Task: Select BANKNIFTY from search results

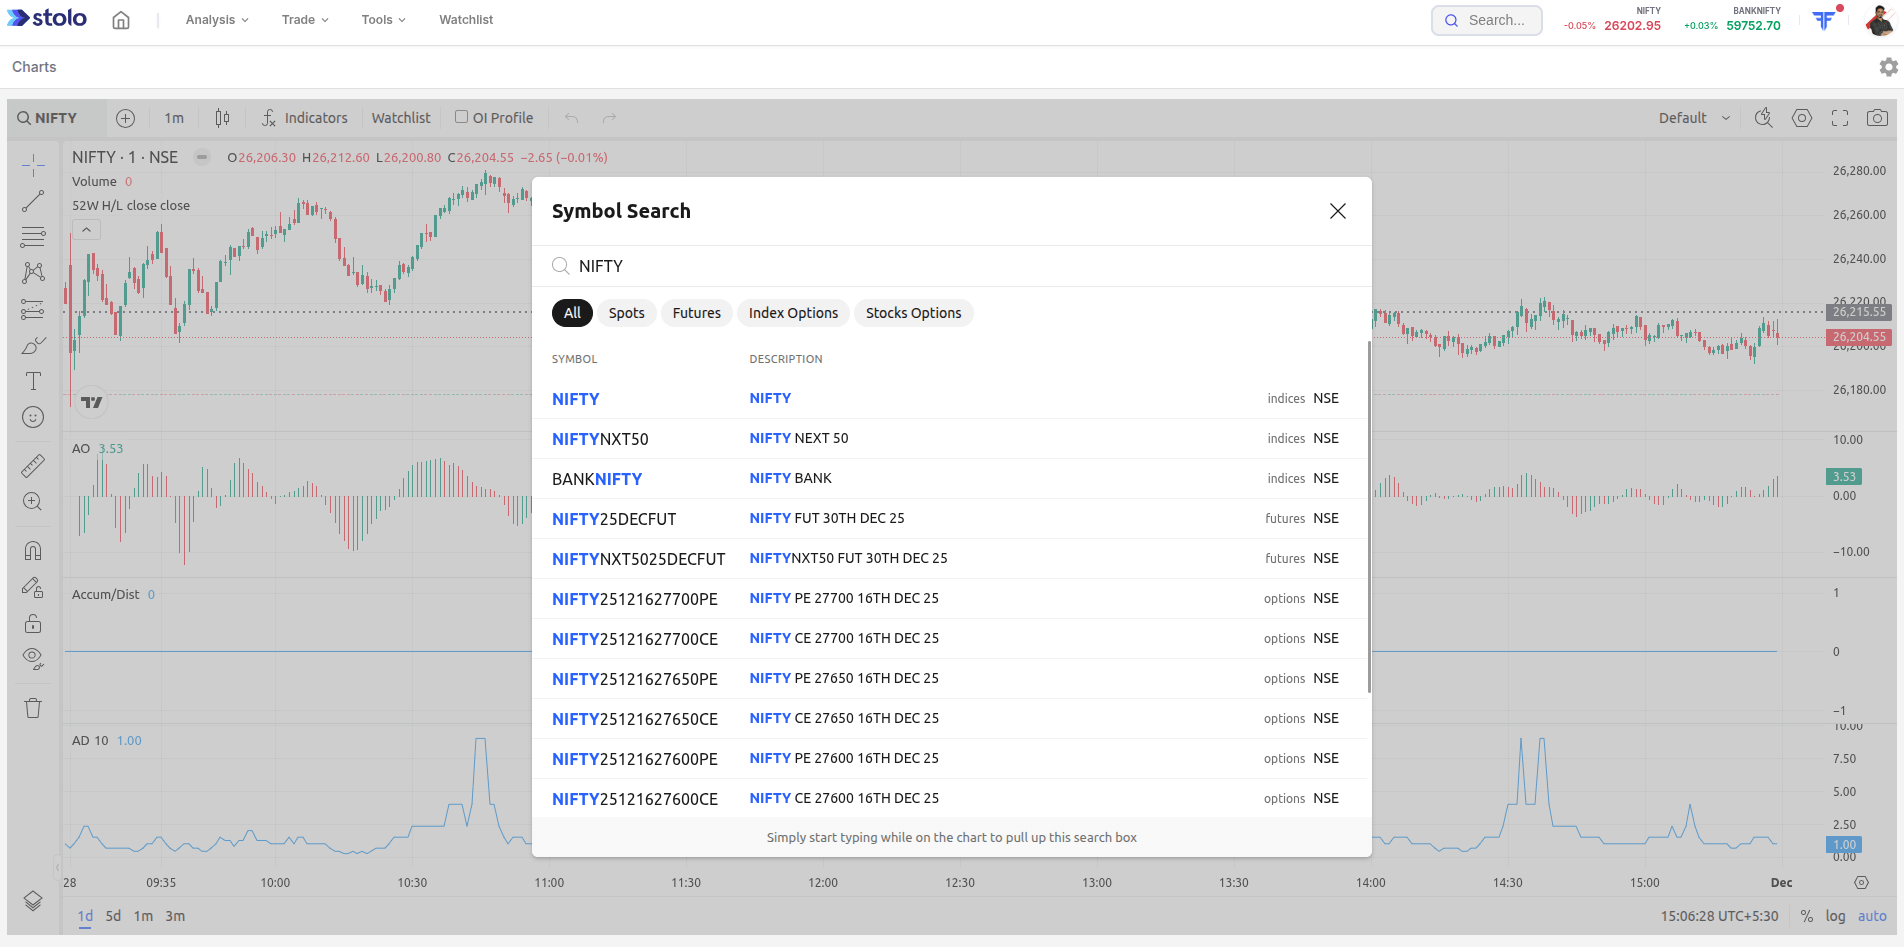Action: (597, 479)
